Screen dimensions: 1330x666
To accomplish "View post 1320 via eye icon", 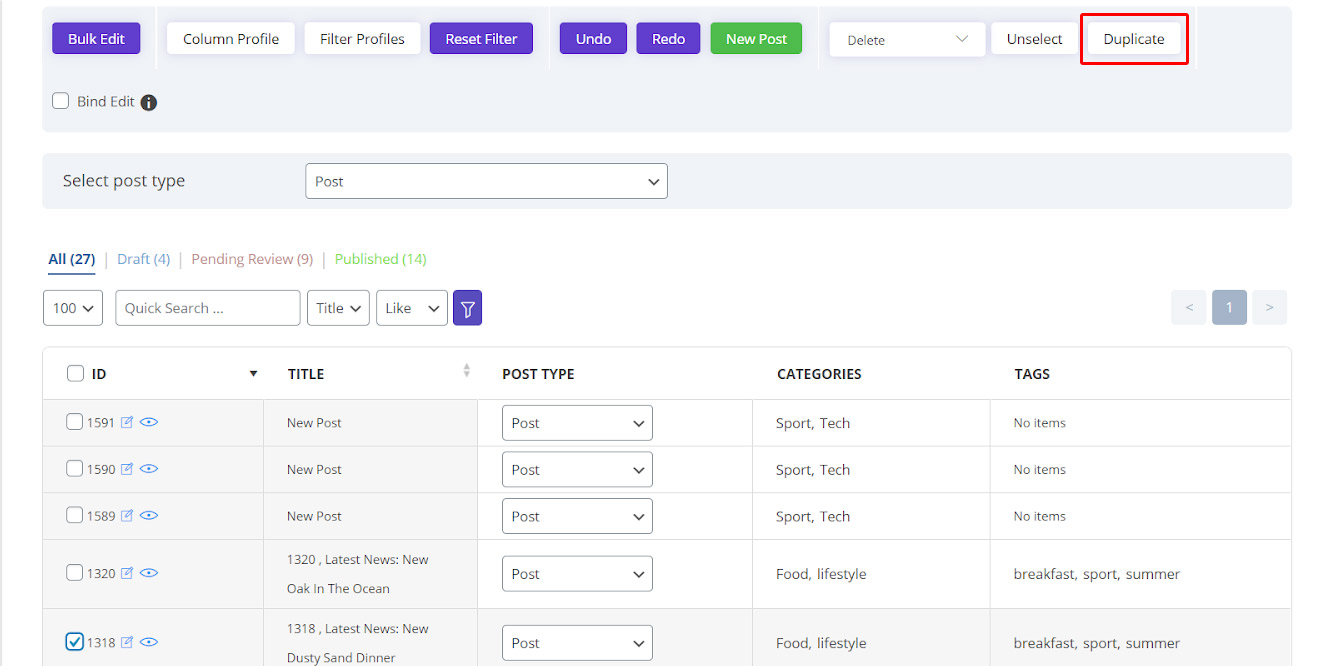I will 149,573.
